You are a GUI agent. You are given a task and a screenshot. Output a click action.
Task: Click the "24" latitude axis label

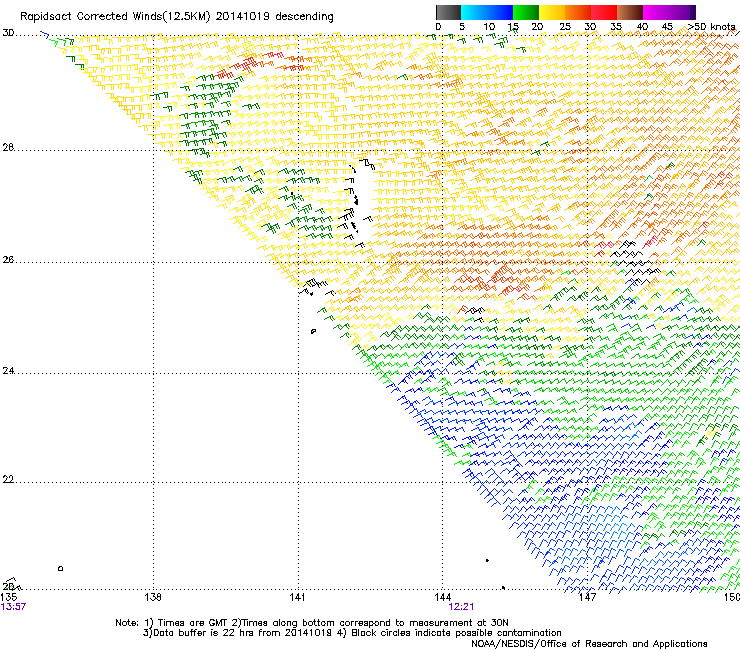[x=8, y=371]
